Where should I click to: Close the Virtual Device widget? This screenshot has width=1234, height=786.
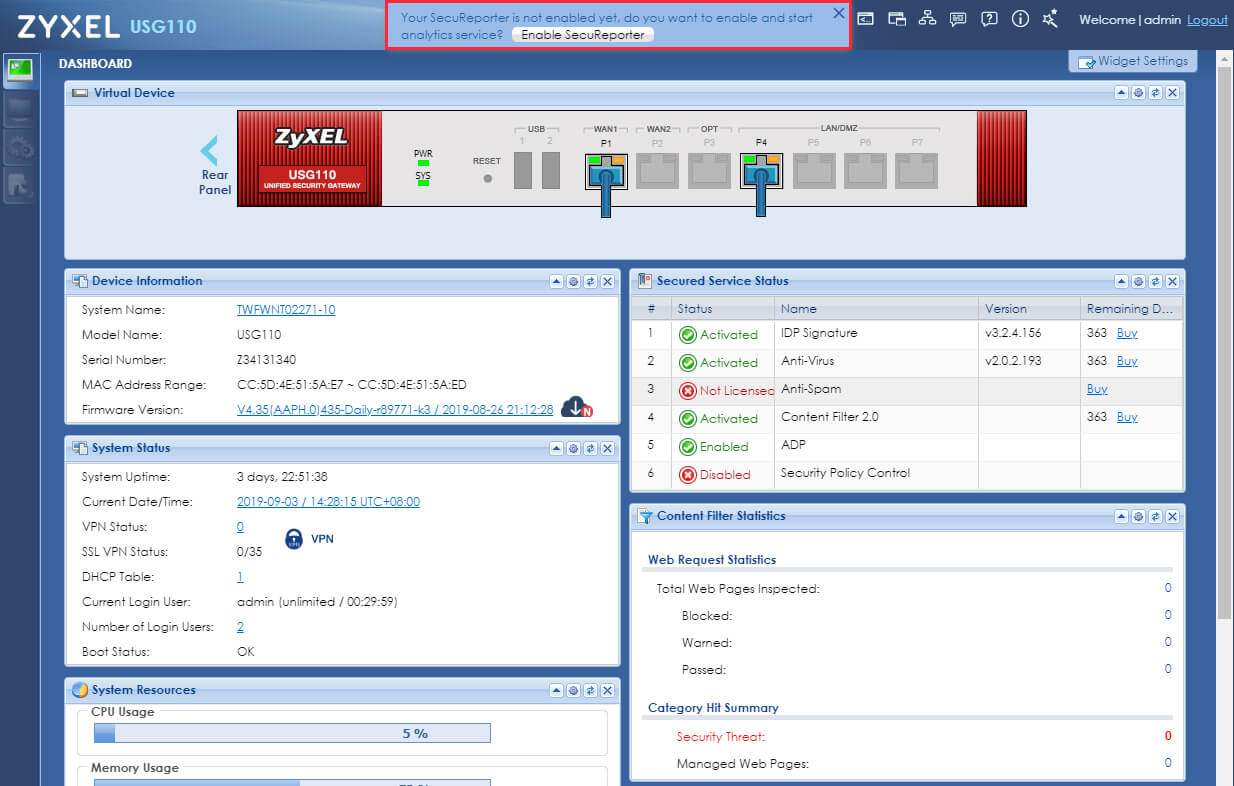[x=1172, y=93]
